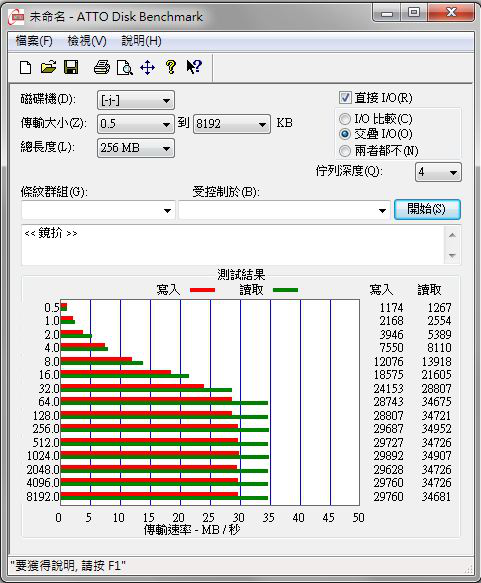Activate the context help pointer icon
Screen dimensions: 481x583
[194, 67]
